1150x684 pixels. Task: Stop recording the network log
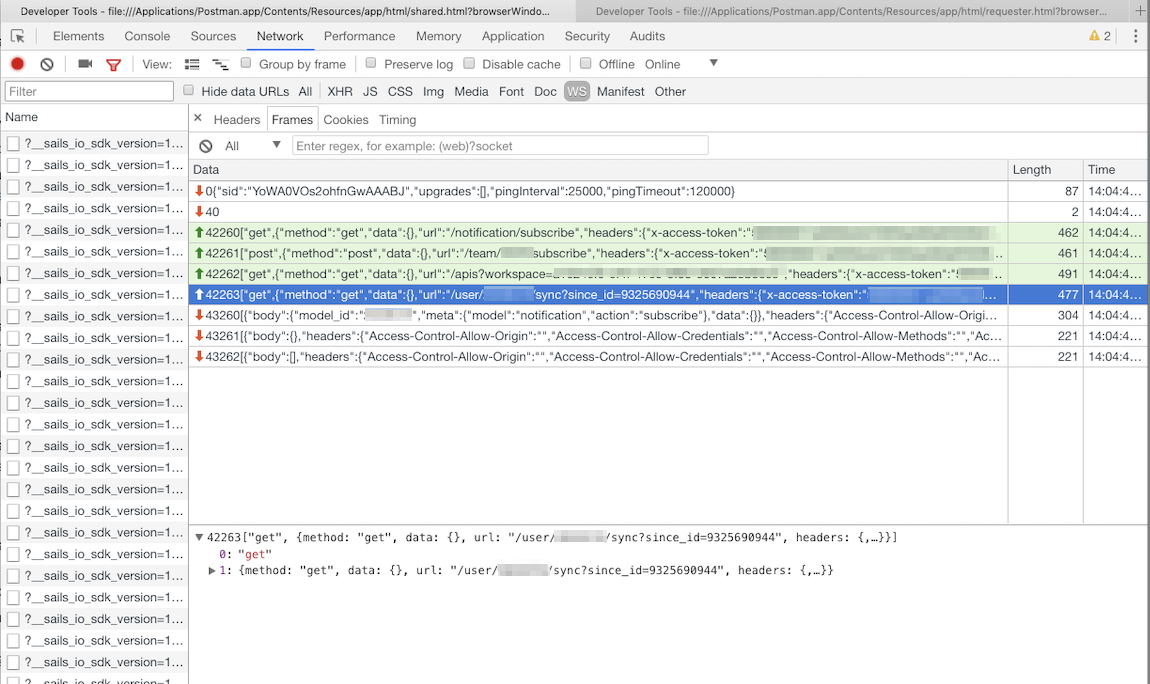[16, 63]
